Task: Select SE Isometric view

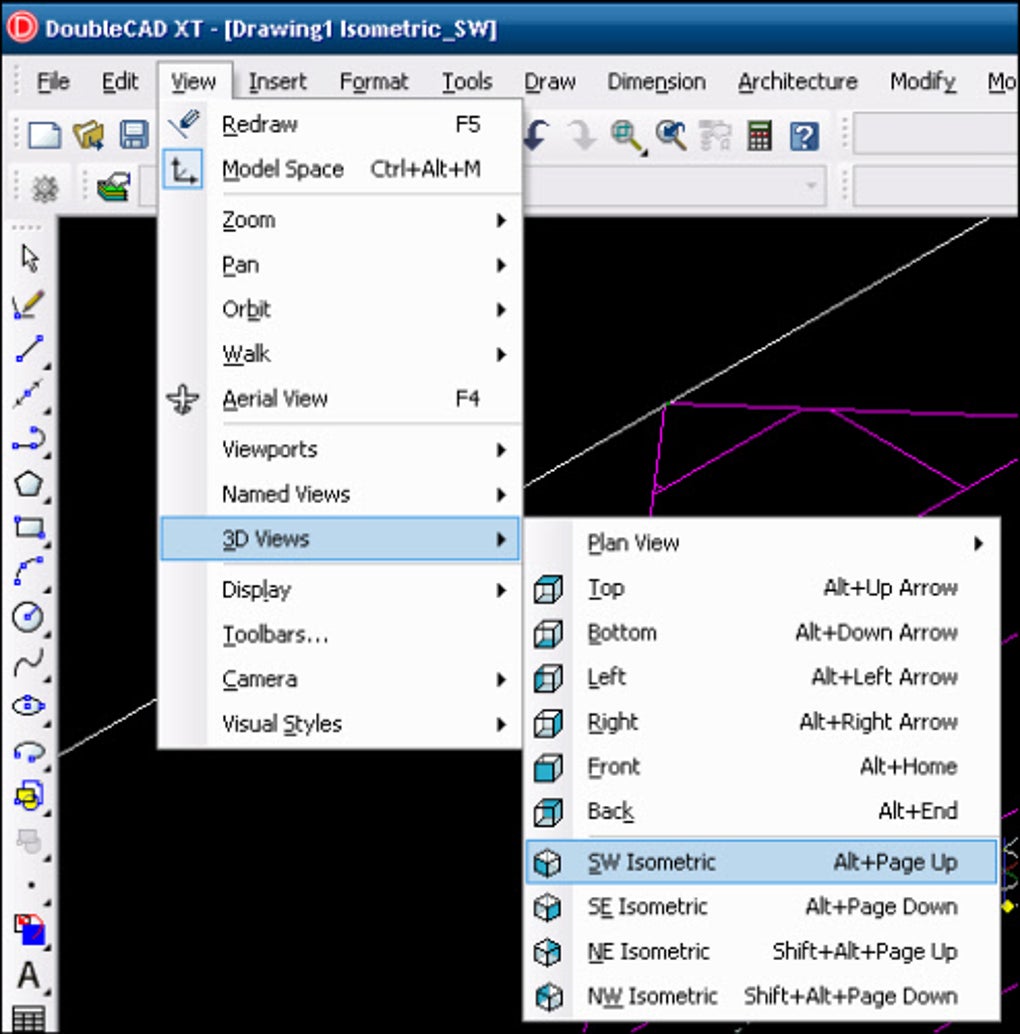Action: pos(762,907)
